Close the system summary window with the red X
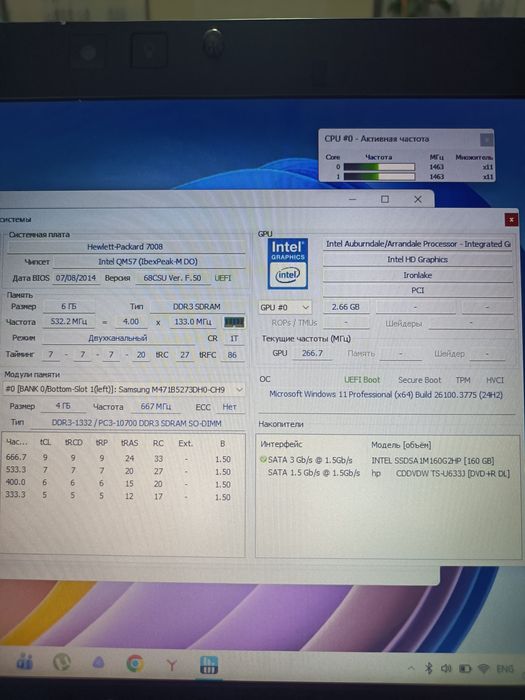The height and width of the screenshot is (700, 525). tap(511, 219)
